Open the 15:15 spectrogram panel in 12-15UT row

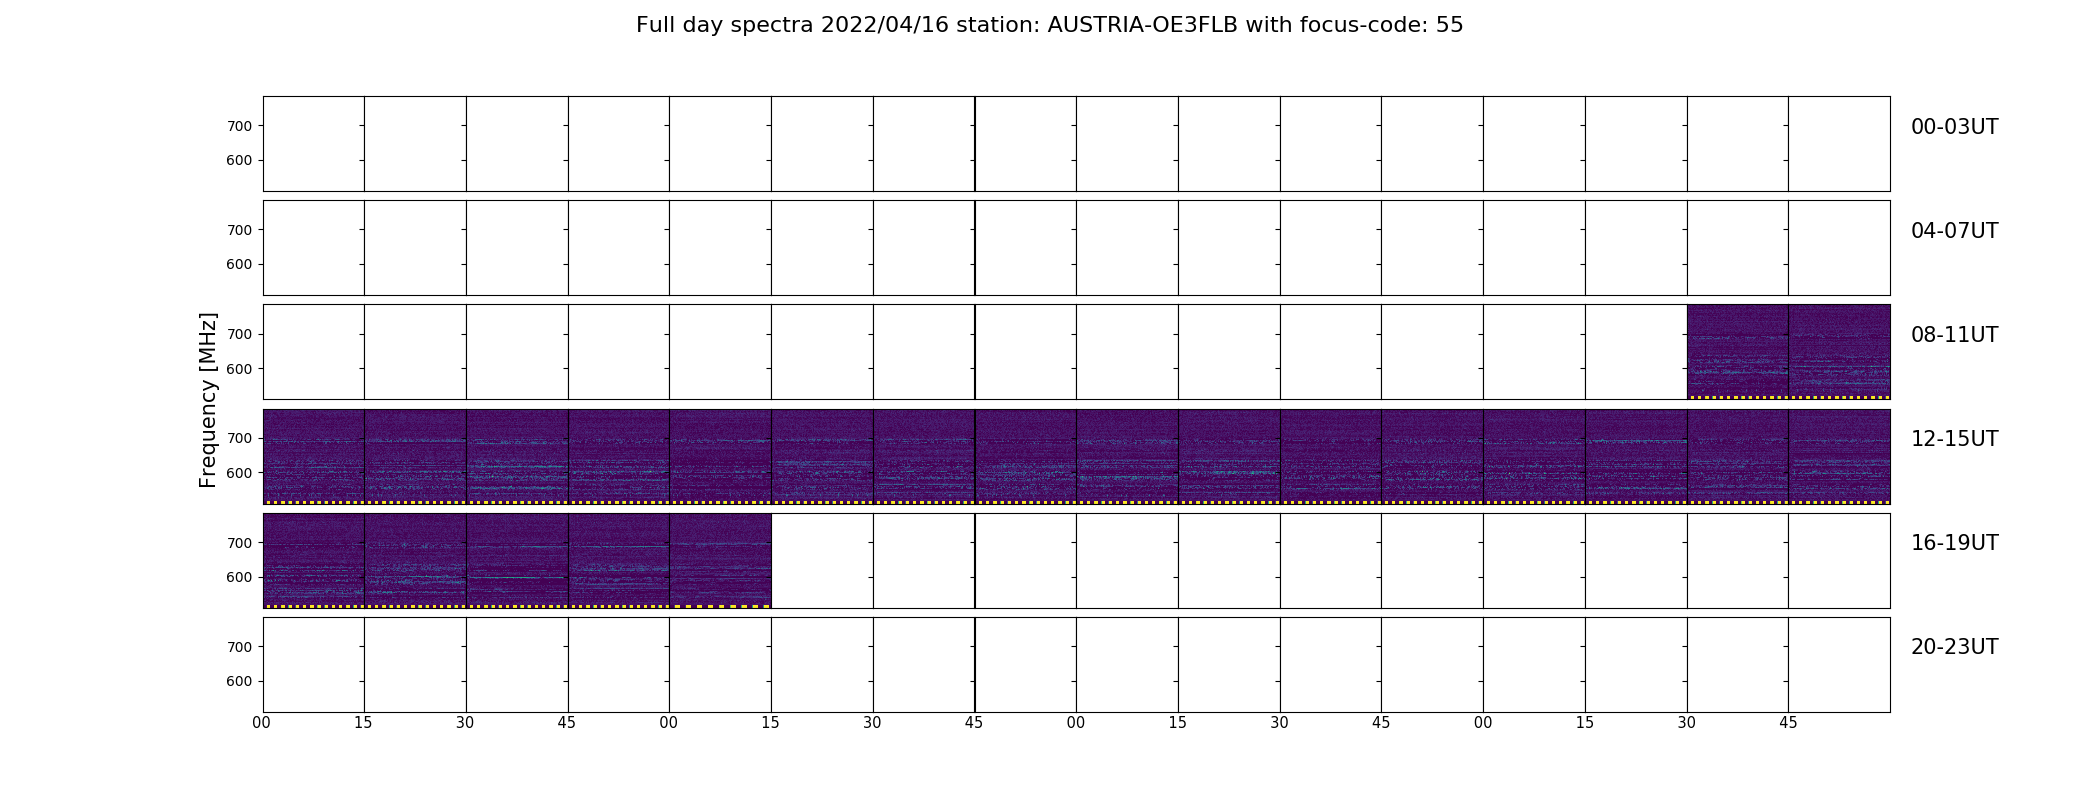[x=1636, y=456]
